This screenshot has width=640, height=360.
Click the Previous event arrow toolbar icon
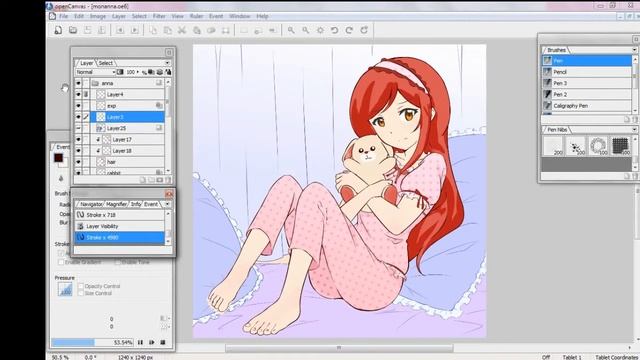pos(120,30)
